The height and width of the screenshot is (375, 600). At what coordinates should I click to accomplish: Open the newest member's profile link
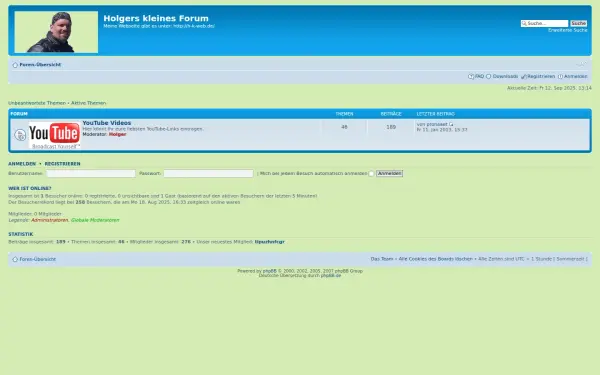269,242
